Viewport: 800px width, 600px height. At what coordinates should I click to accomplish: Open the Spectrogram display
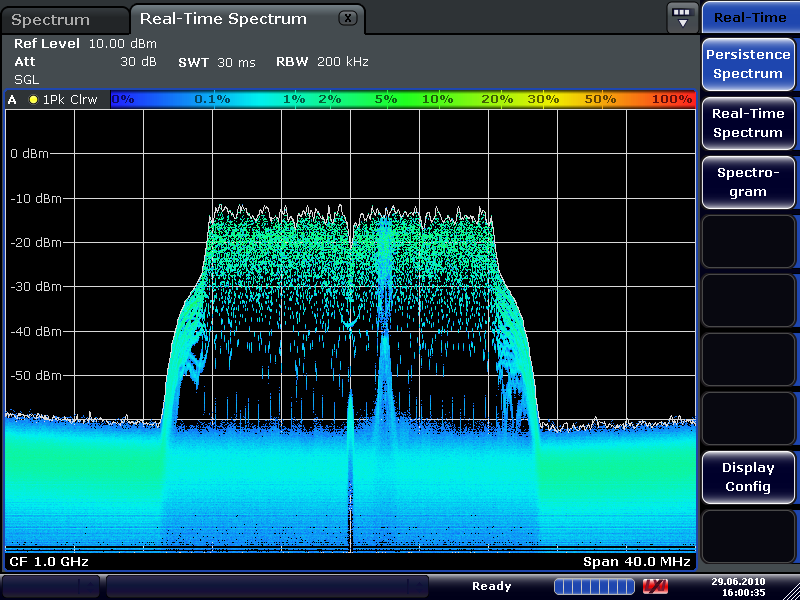tap(747, 181)
